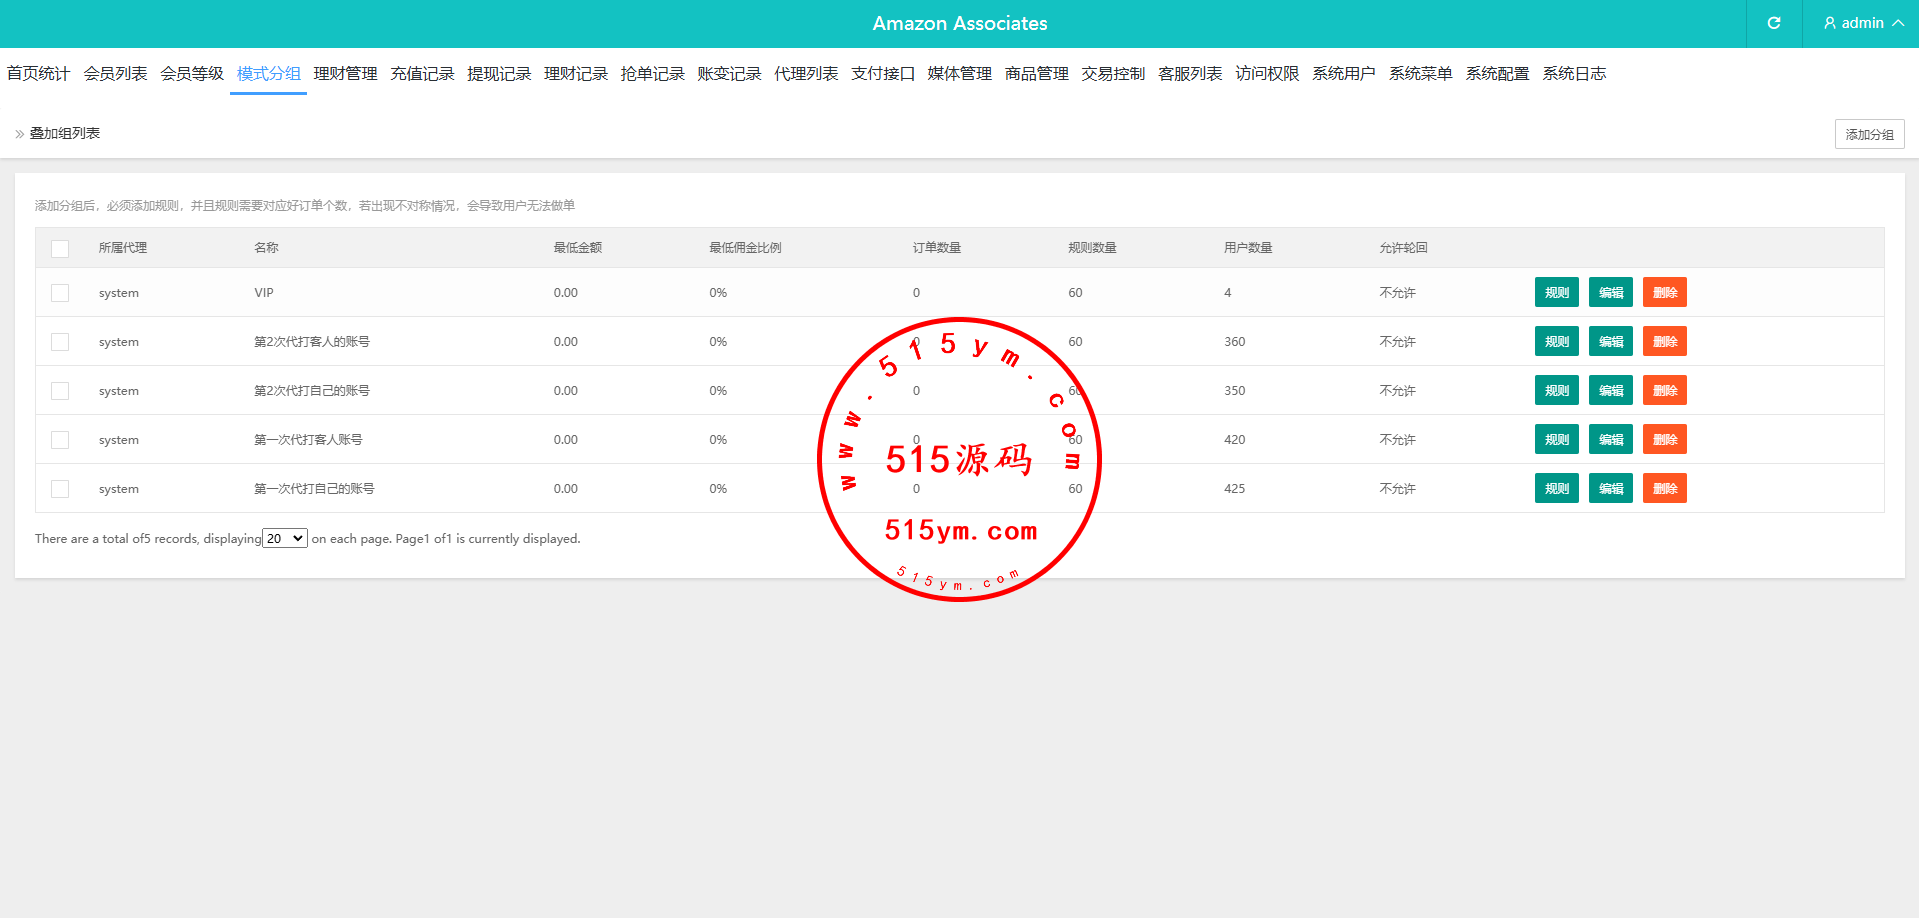1919x918 pixels.
Task: Click the 名称 column header
Action: point(266,248)
